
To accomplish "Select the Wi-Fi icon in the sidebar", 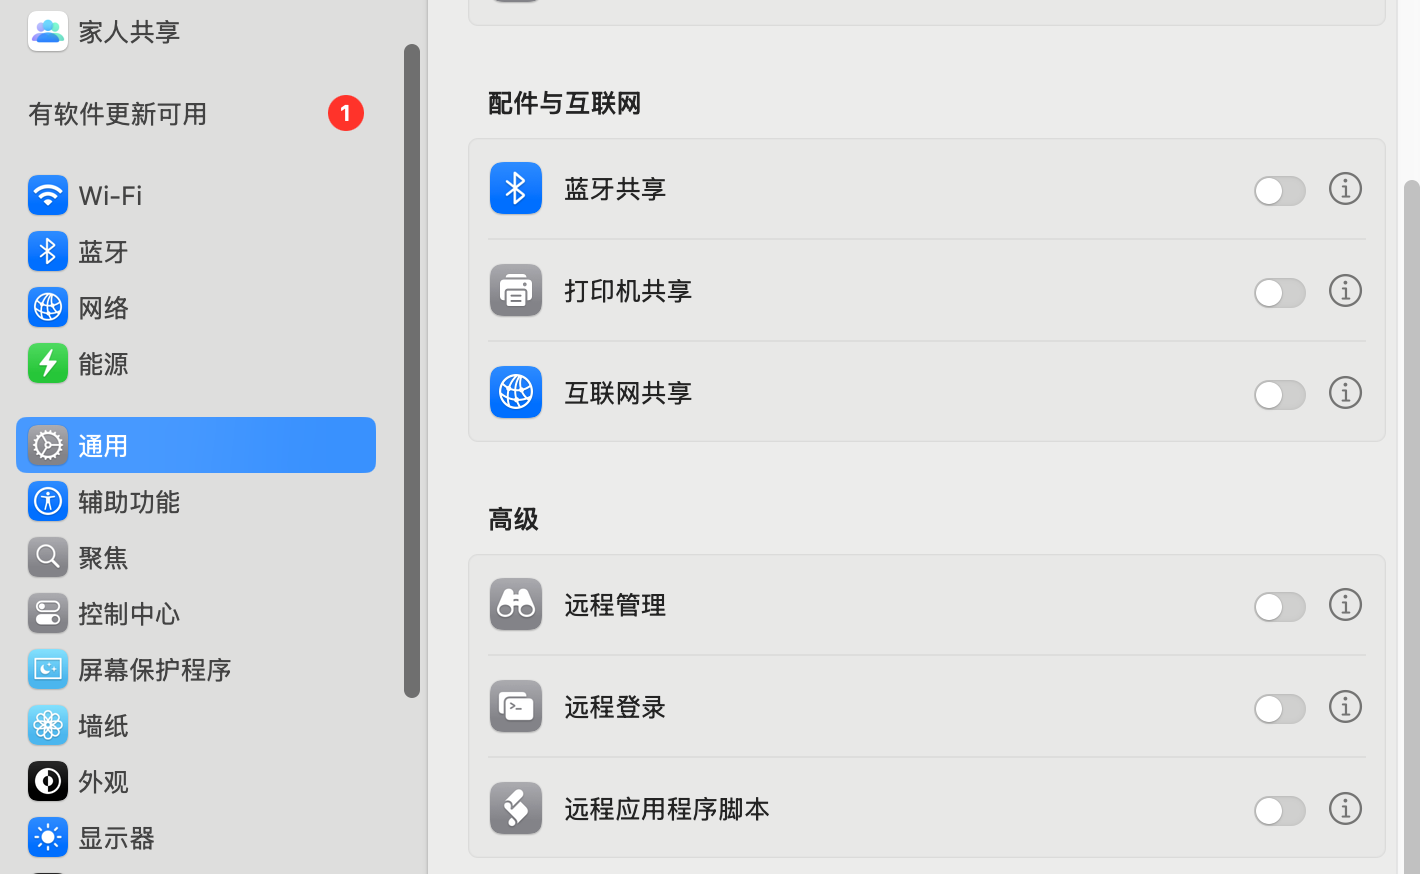I will click(x=48, y=195).
